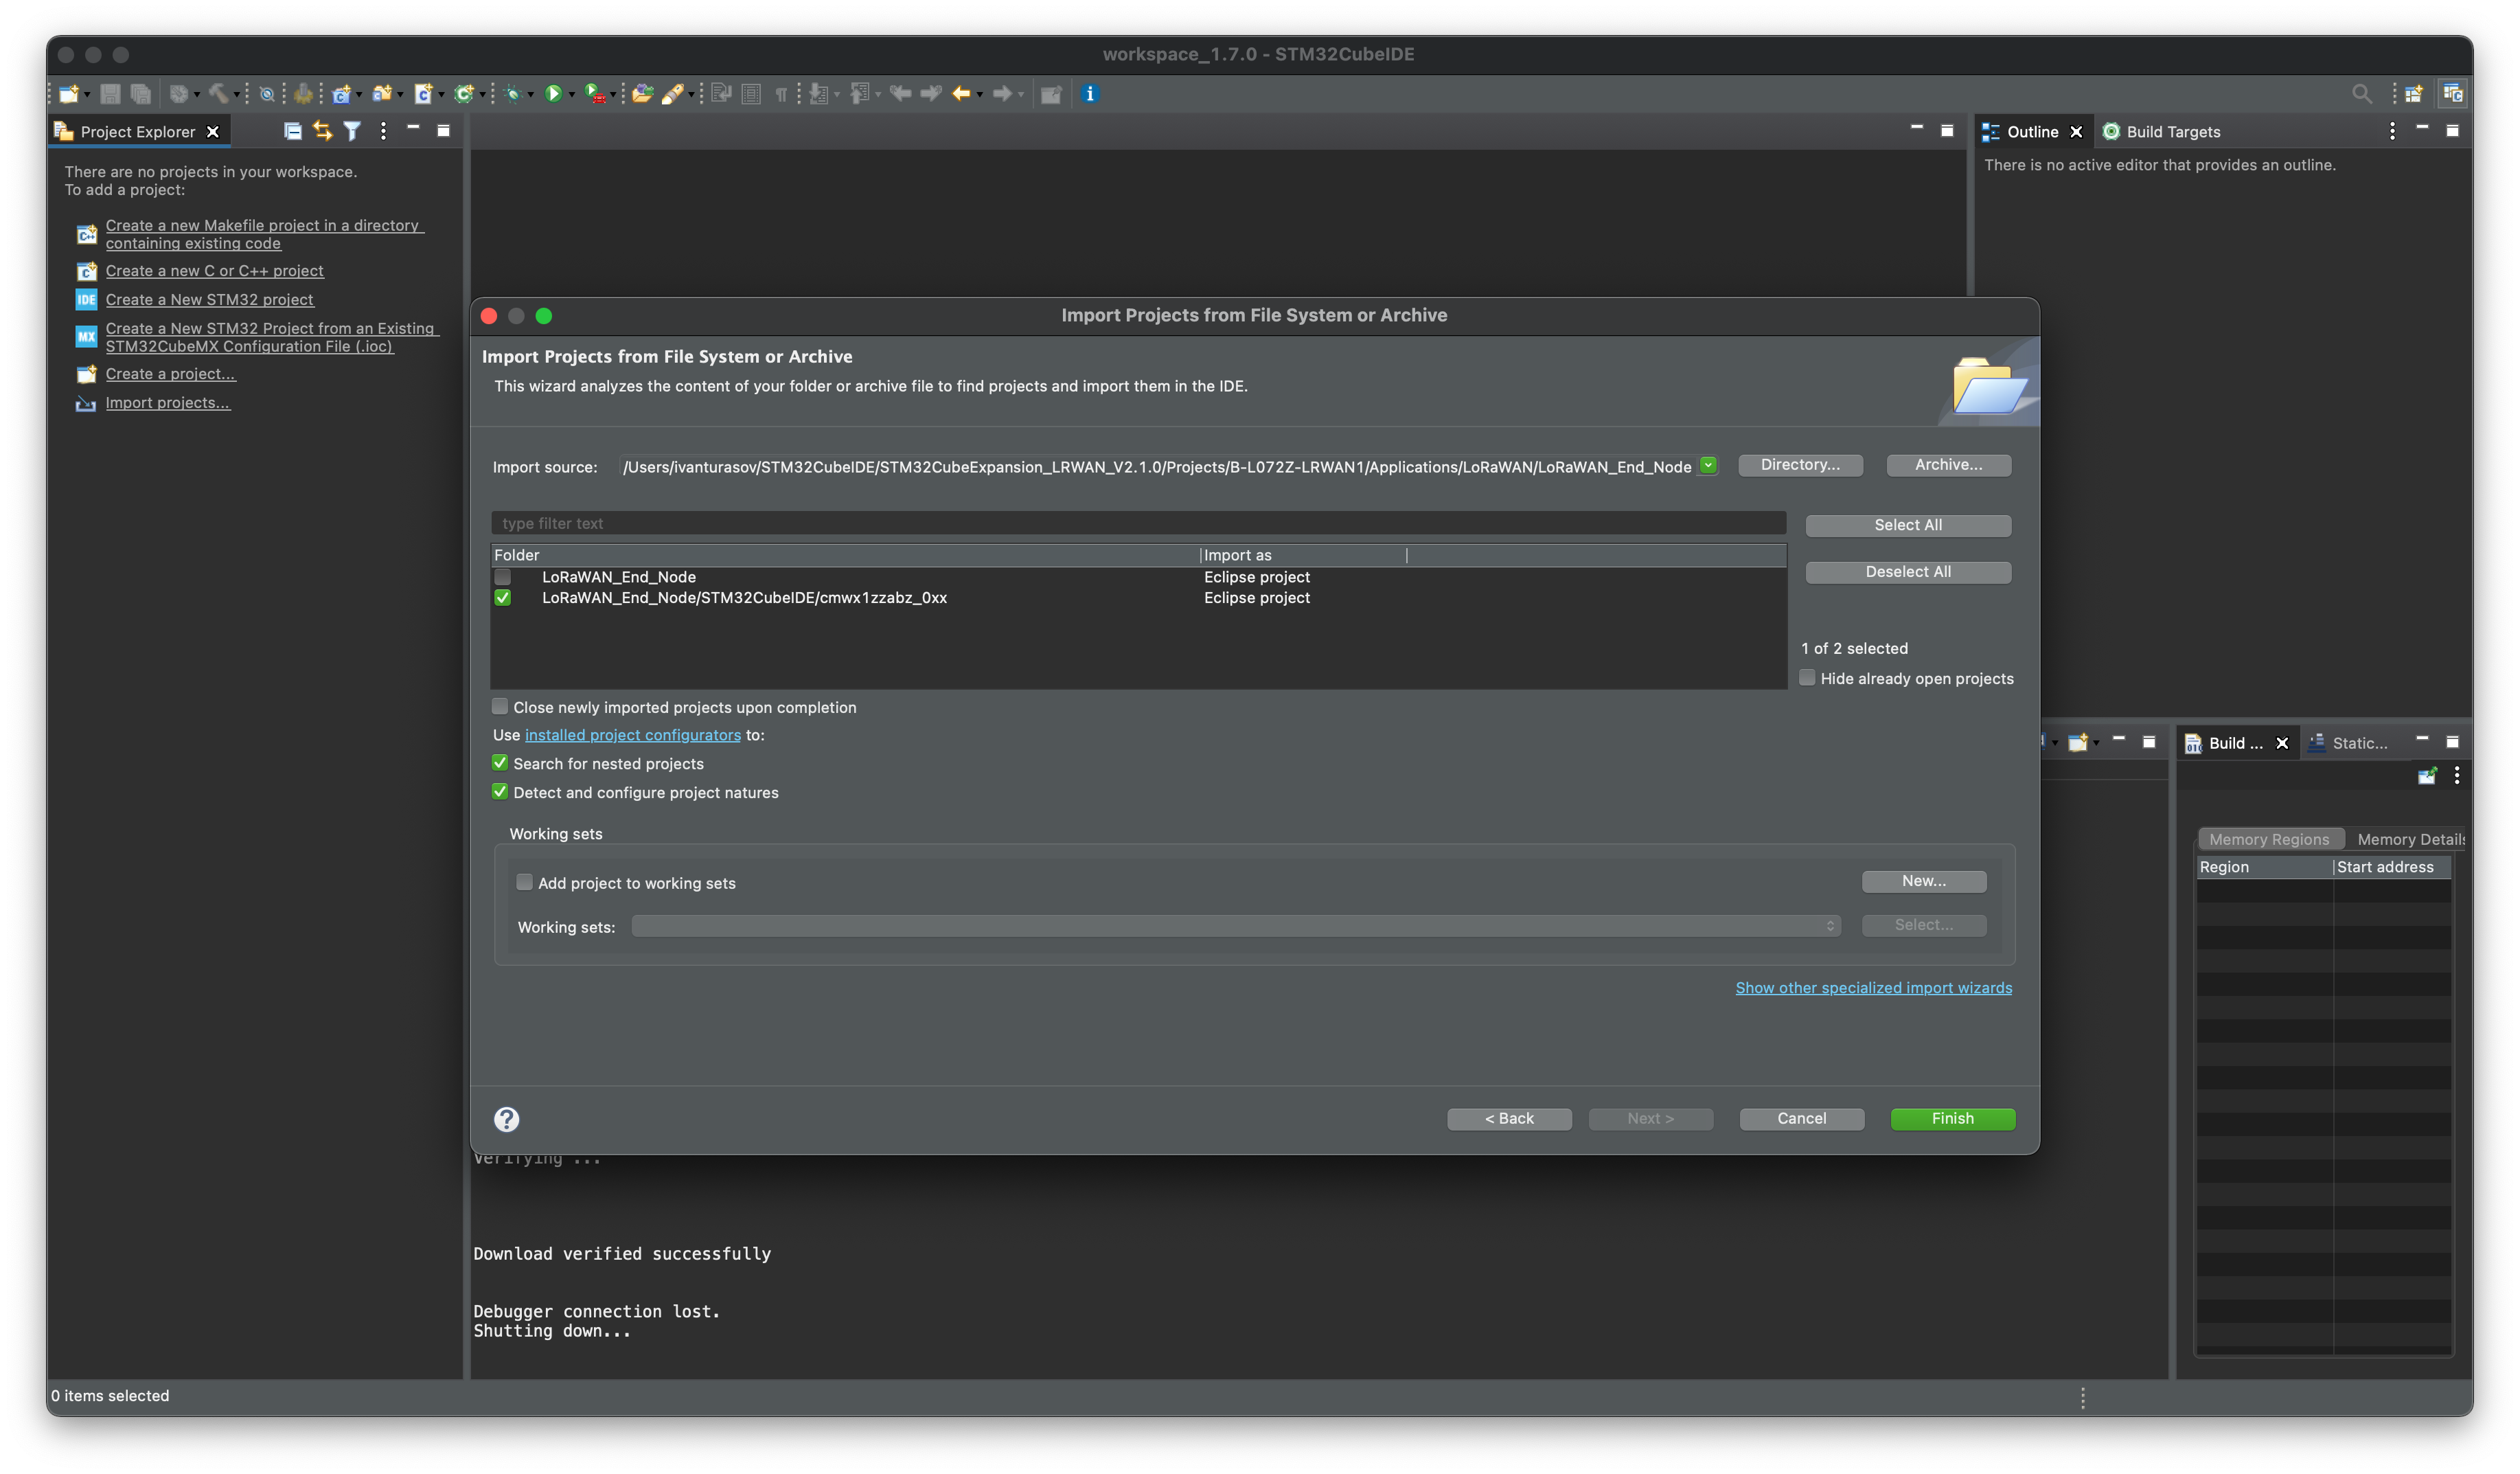2520x1474 pixels.
Task: Click the new C/C++ project toolbar icon
Action: click(342, 94)
